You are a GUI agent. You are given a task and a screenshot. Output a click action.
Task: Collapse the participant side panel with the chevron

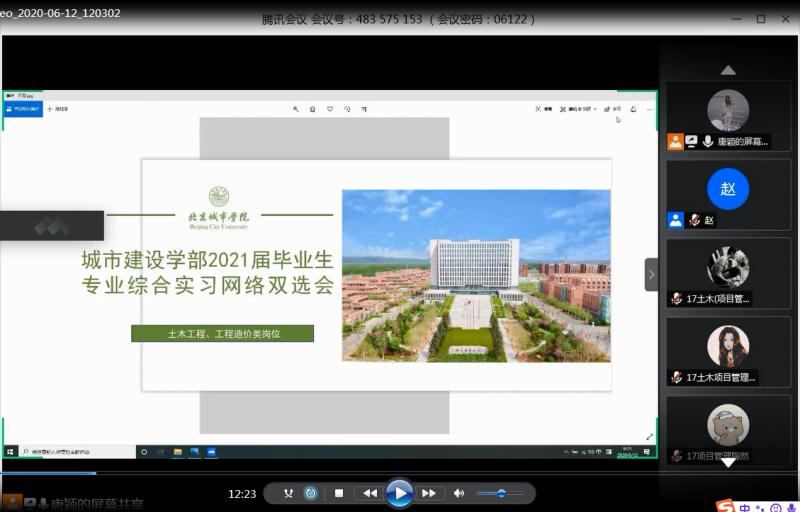point(652,274)
